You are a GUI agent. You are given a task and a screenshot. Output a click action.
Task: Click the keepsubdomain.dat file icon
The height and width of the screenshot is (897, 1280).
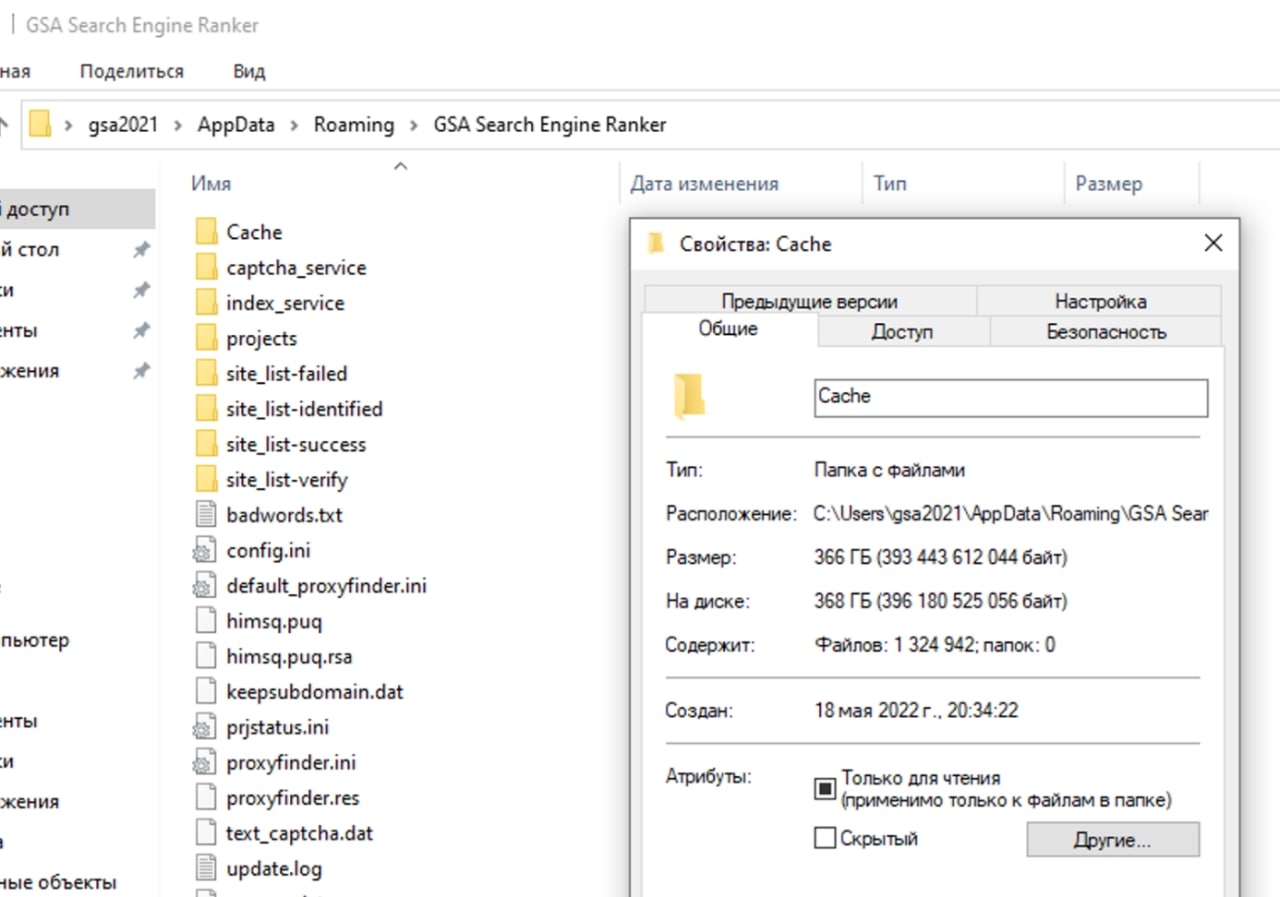(206, 692)
